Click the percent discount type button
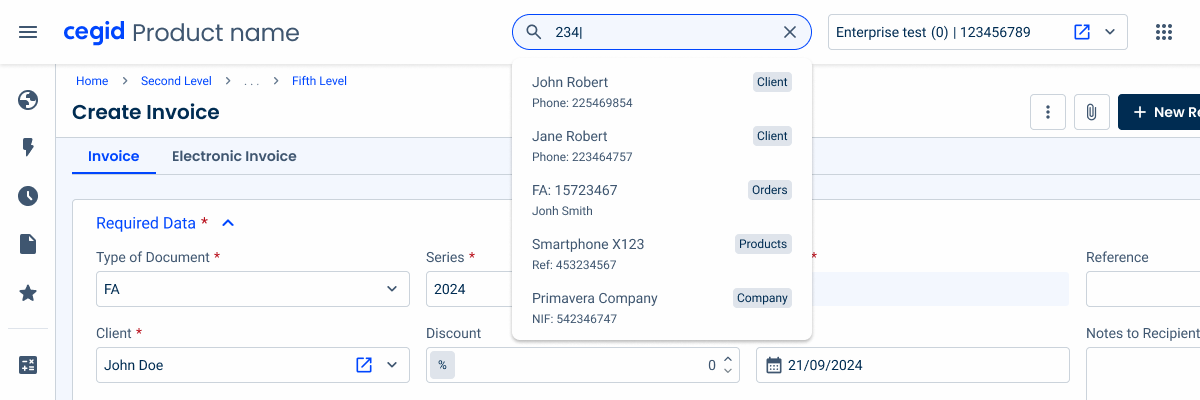 click(442, 365)
